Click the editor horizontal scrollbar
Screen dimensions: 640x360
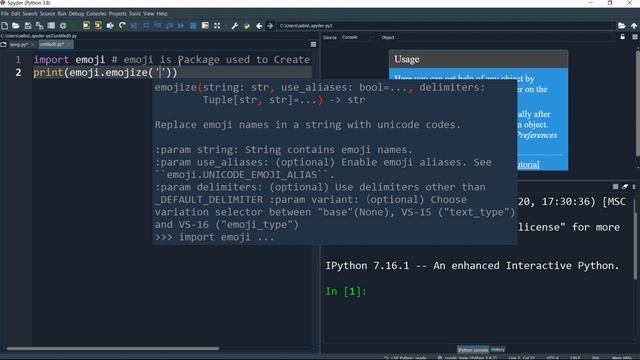pos(113,349)
